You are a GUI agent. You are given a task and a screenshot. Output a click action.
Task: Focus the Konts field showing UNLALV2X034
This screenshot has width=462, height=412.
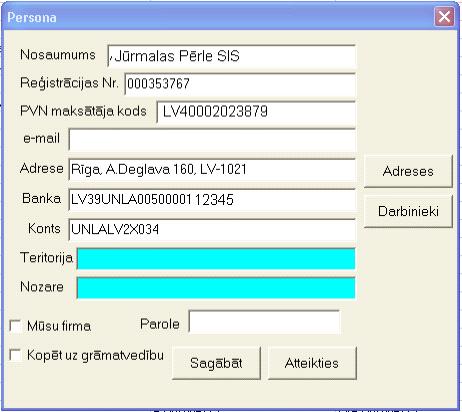click(x=212, y=229)
